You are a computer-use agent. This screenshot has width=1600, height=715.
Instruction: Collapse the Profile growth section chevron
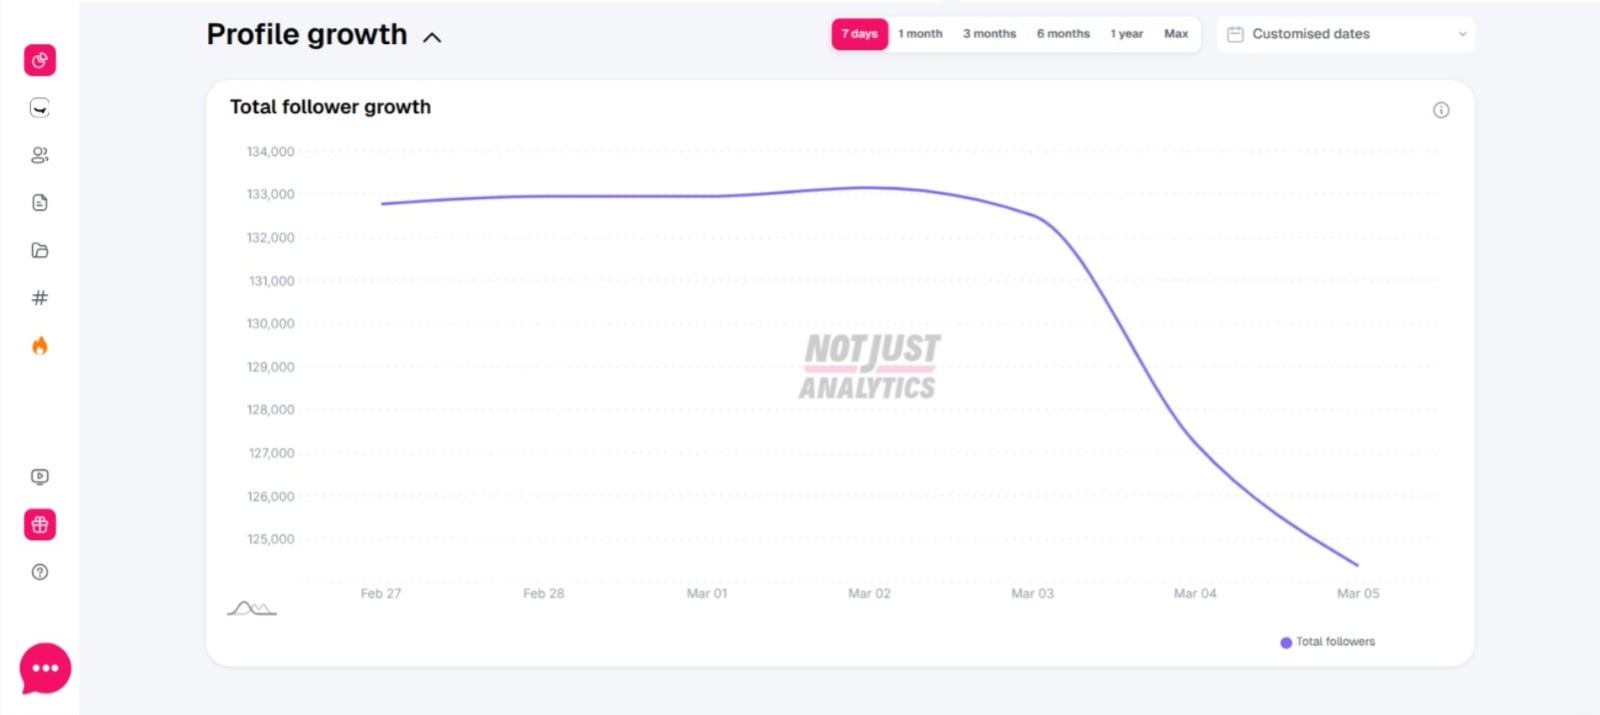point(432,38)
